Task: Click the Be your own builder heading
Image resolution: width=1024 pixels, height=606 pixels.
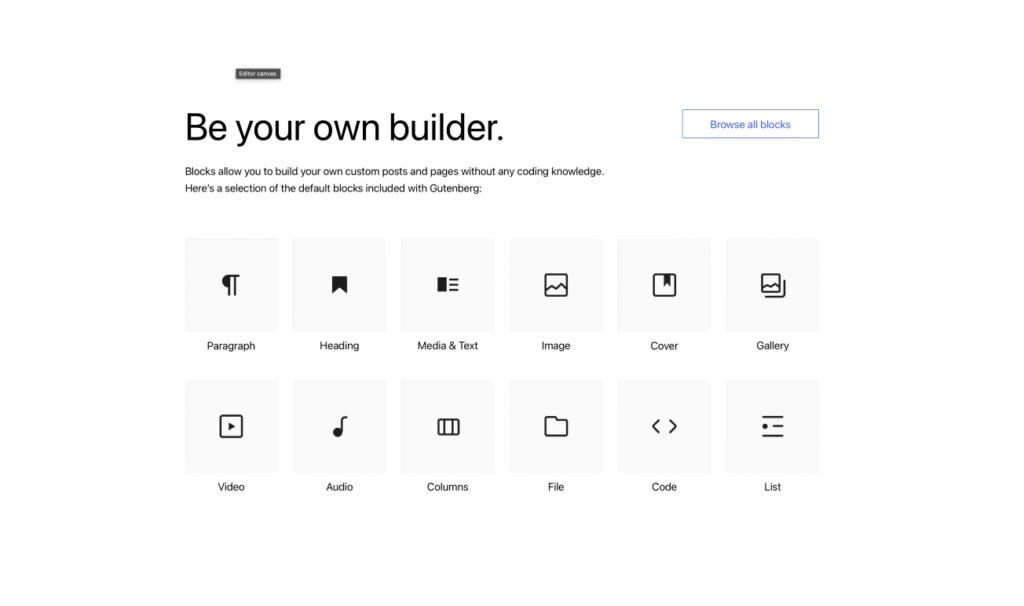Action: (344, 127)
